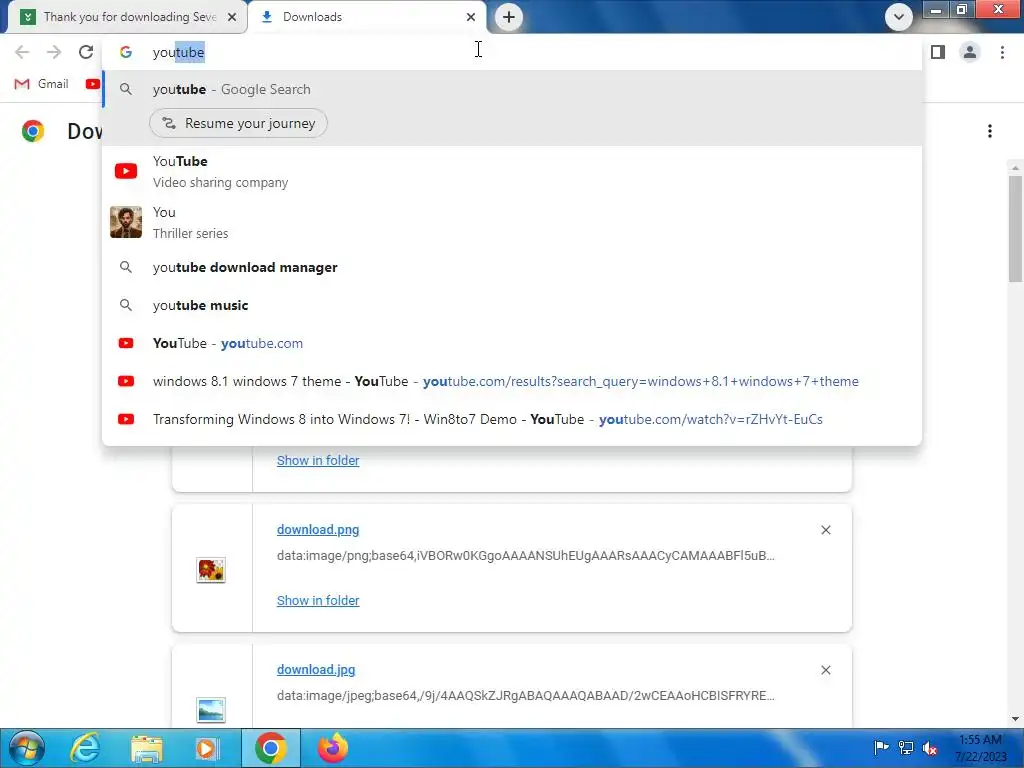This screenshot has width=1024, height=768.
Task: Click the muted volume tray icon
Action: tap(930, 748)
